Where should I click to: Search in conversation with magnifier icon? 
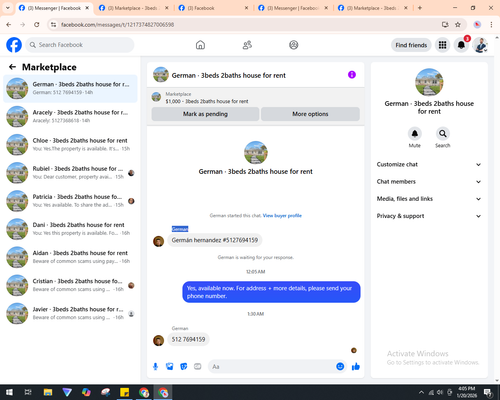coord(443,134)
